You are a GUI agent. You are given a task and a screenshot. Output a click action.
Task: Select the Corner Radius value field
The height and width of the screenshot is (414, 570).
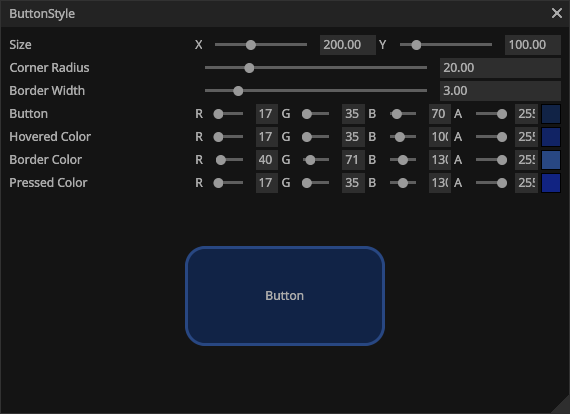[x=500, y=68]
